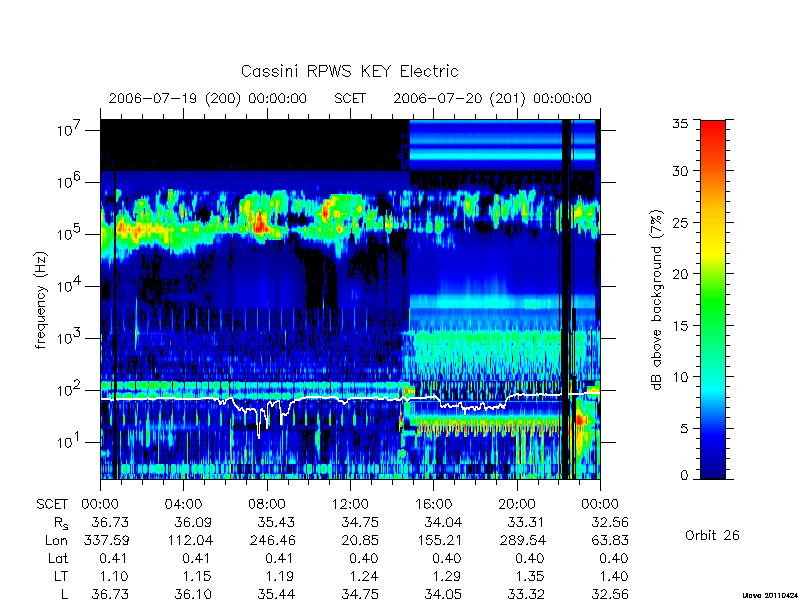
Task: Click the 'dB above background (7%)' colorbar label
Action: click(658, 300)
